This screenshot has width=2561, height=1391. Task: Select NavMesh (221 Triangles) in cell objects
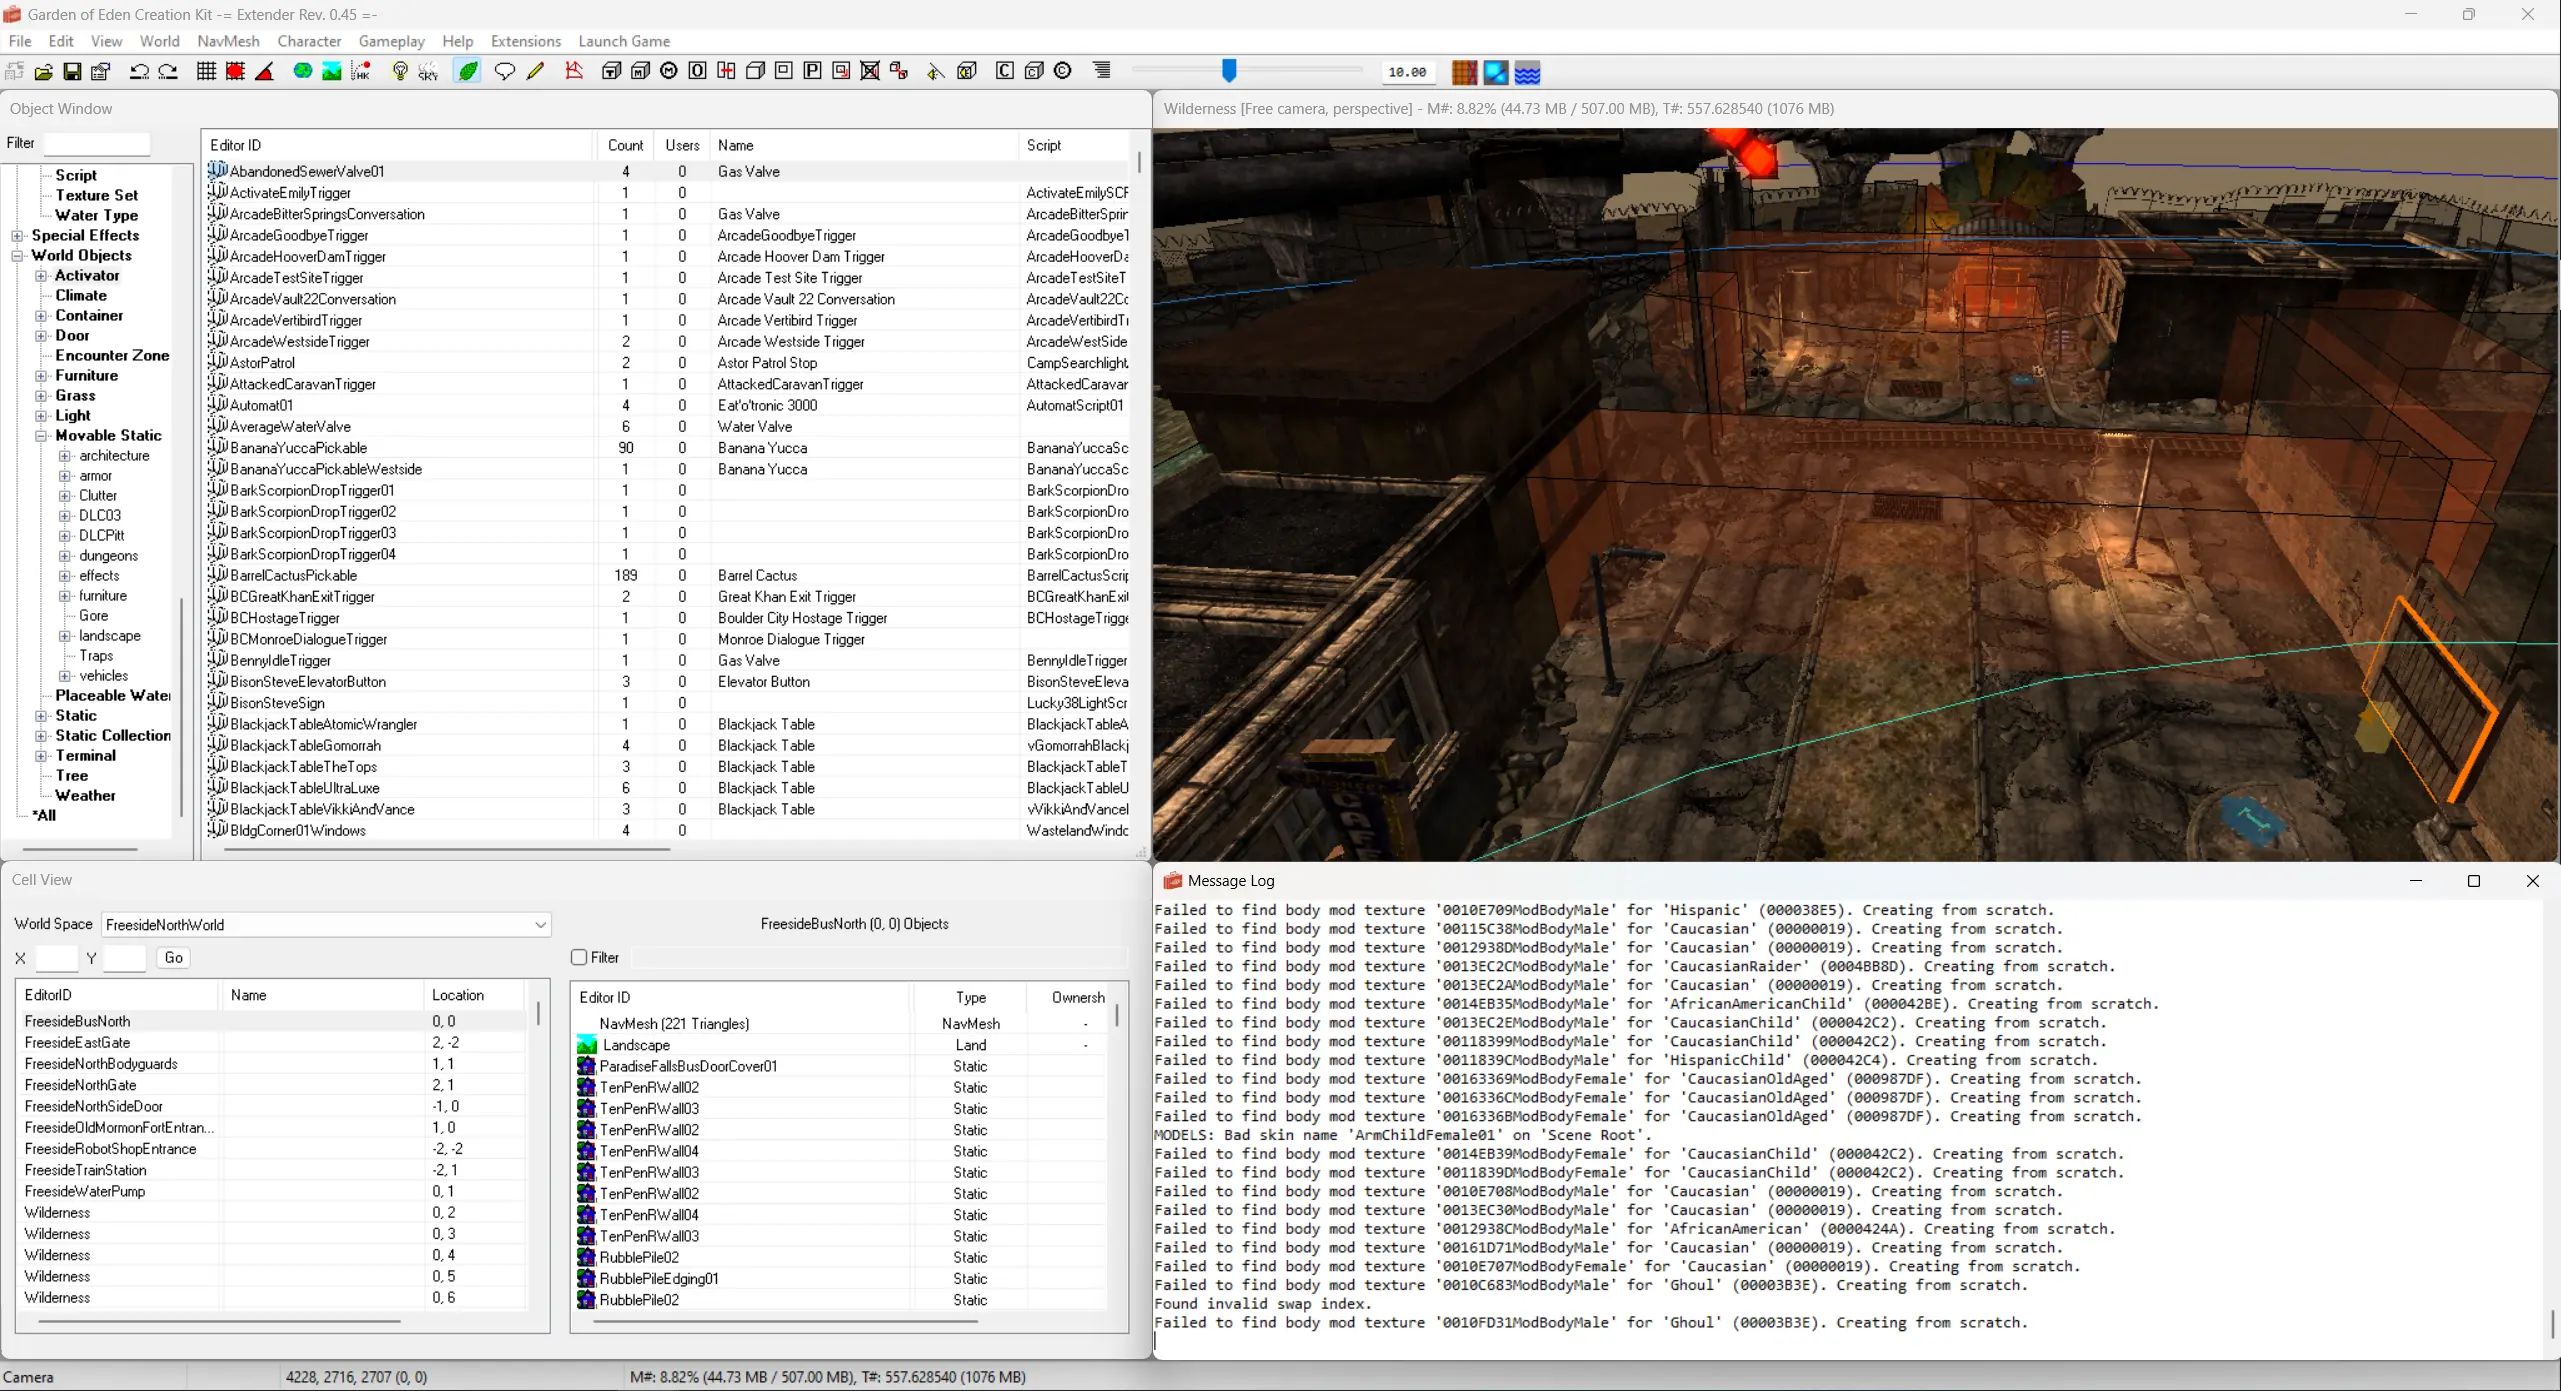tap(674, 1024)
